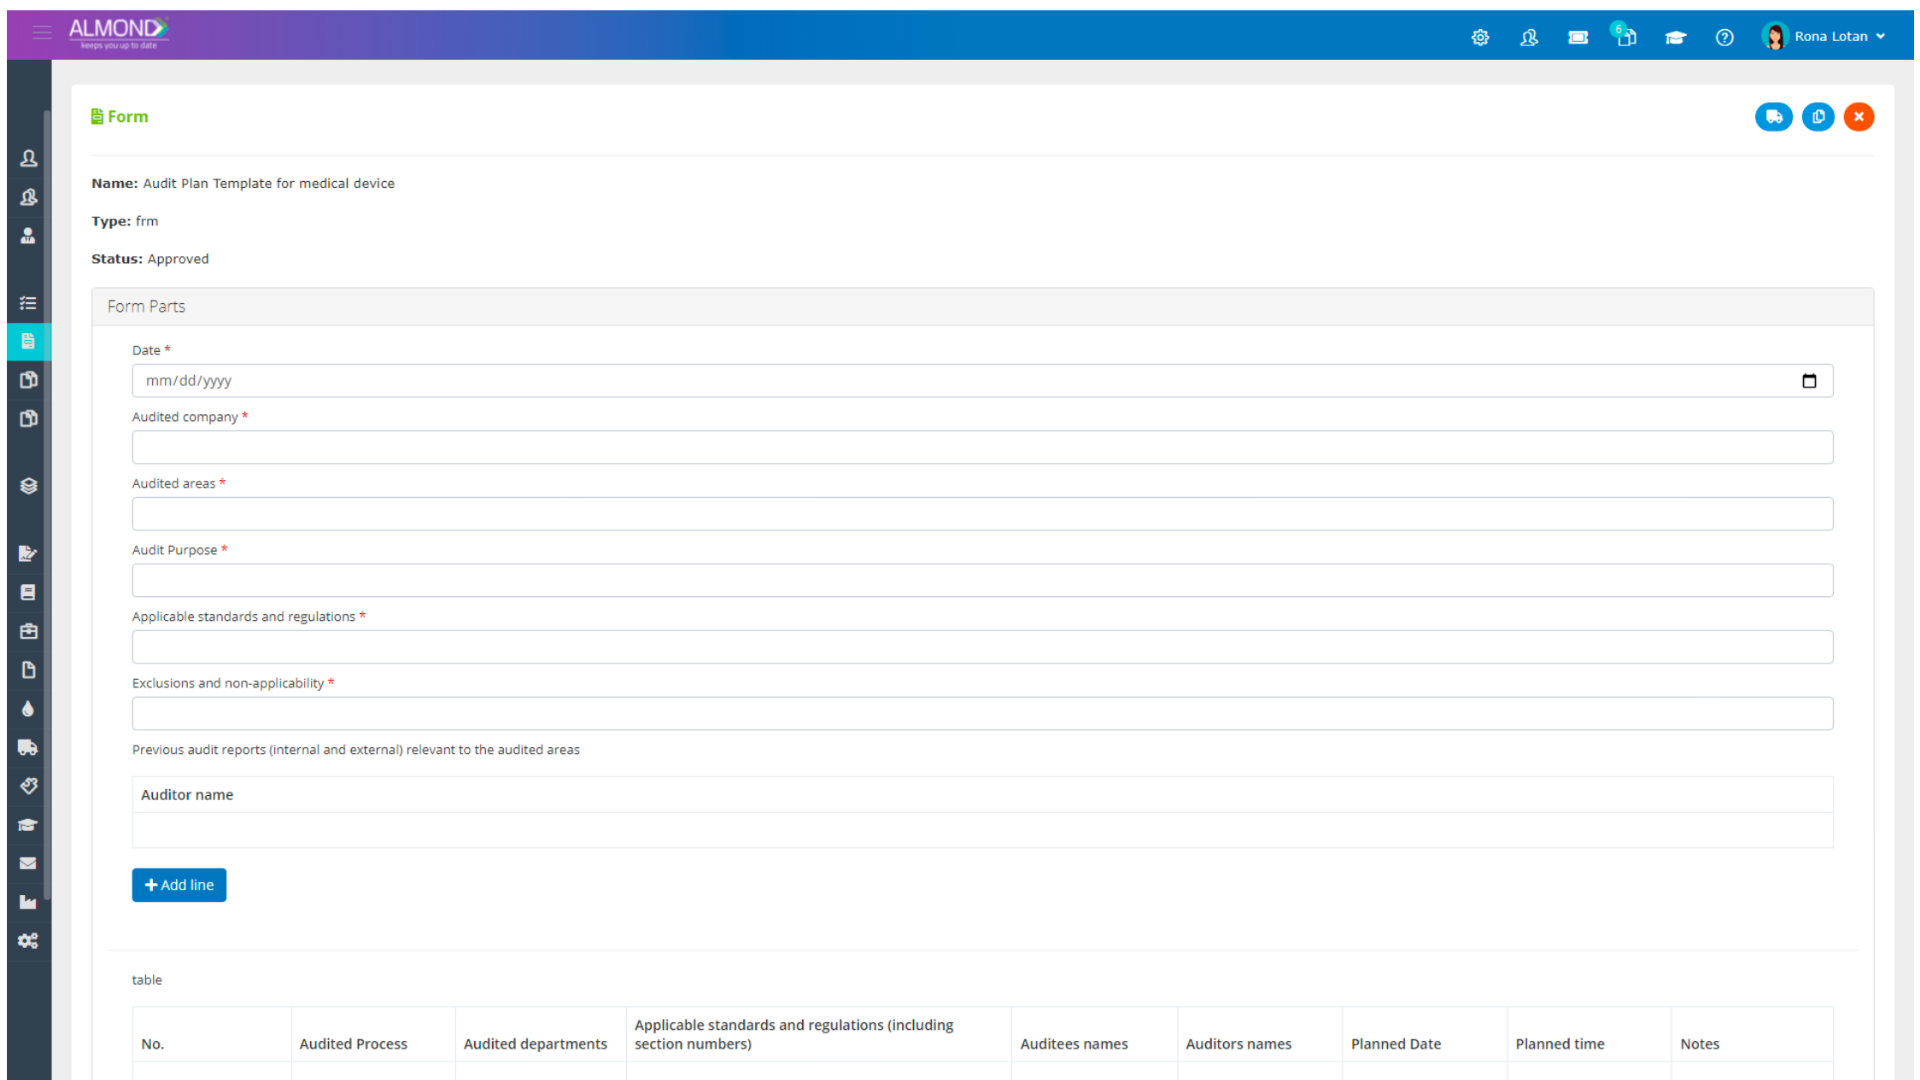Open the envelope mail icon in the sidebar
This screenshot has height=1080, width=1920.
(x=28, y=863)
